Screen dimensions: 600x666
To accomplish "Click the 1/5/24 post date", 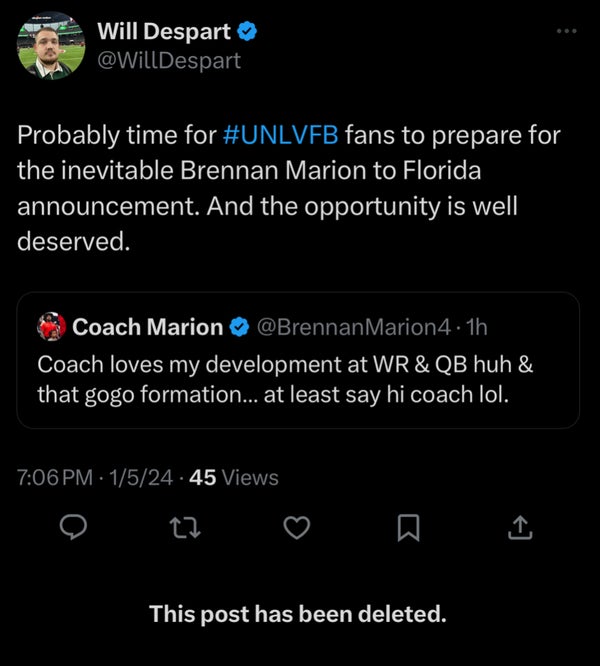I will (x=145, y=478).
